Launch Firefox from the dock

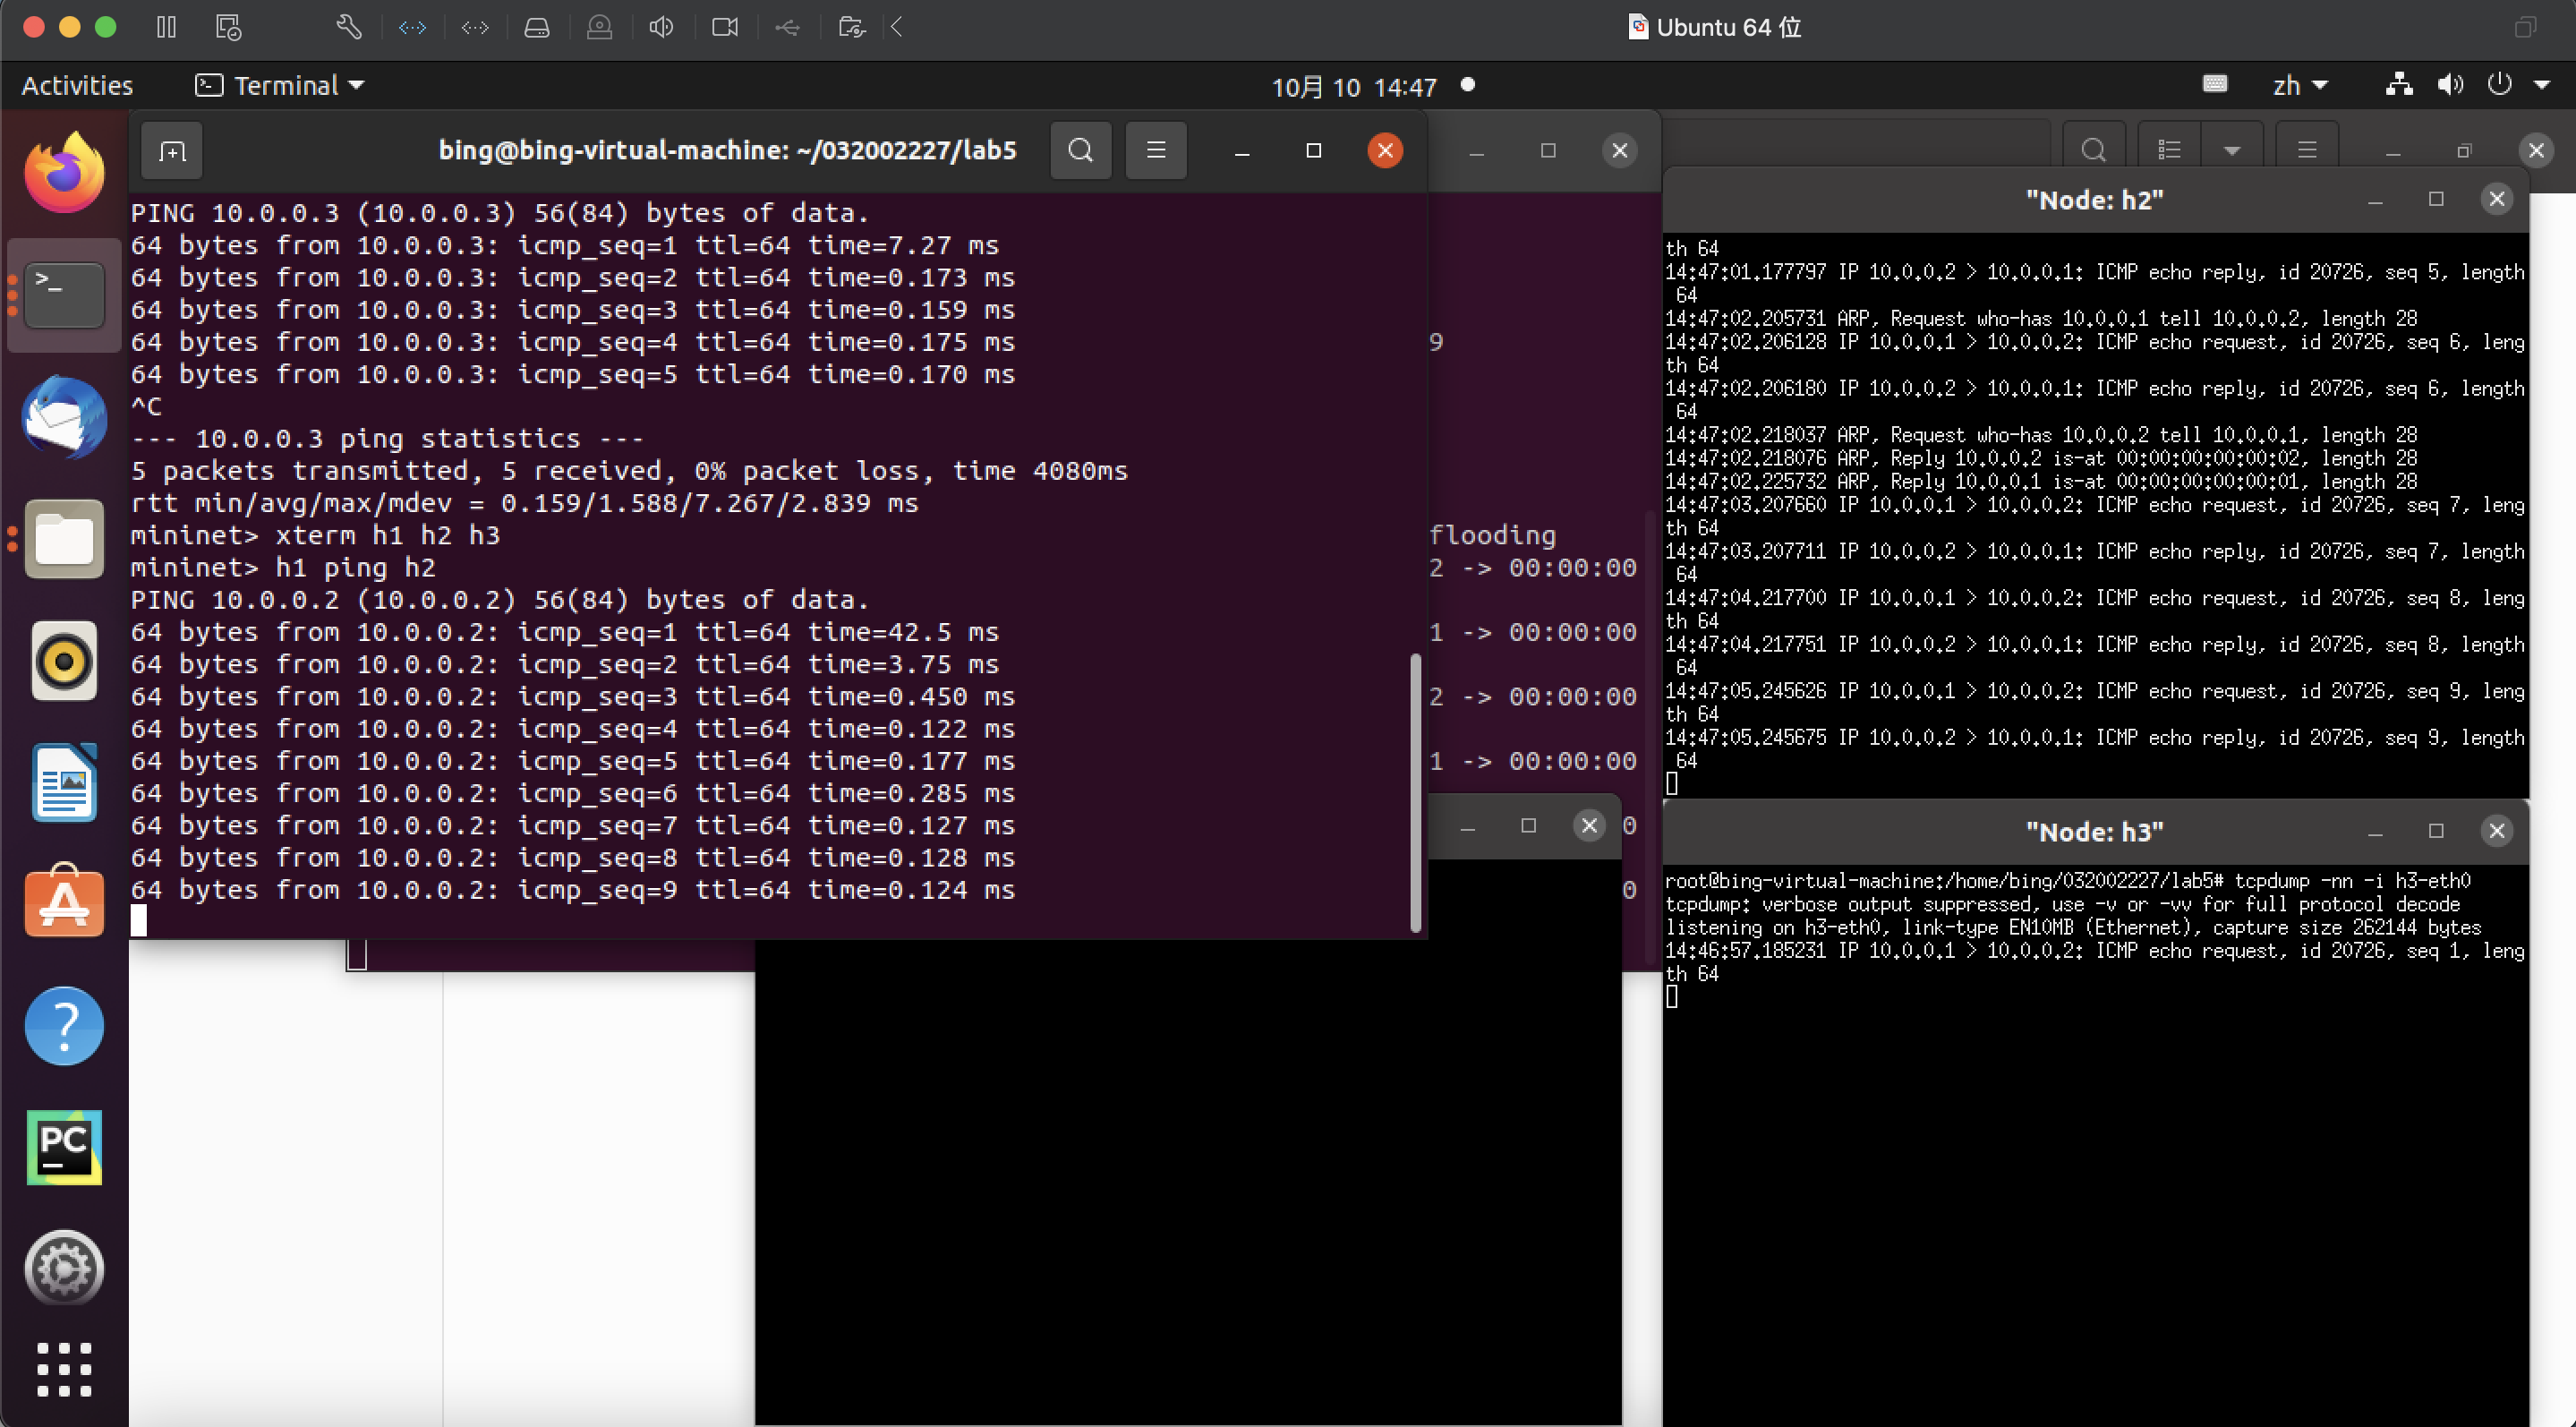[64, 173]
